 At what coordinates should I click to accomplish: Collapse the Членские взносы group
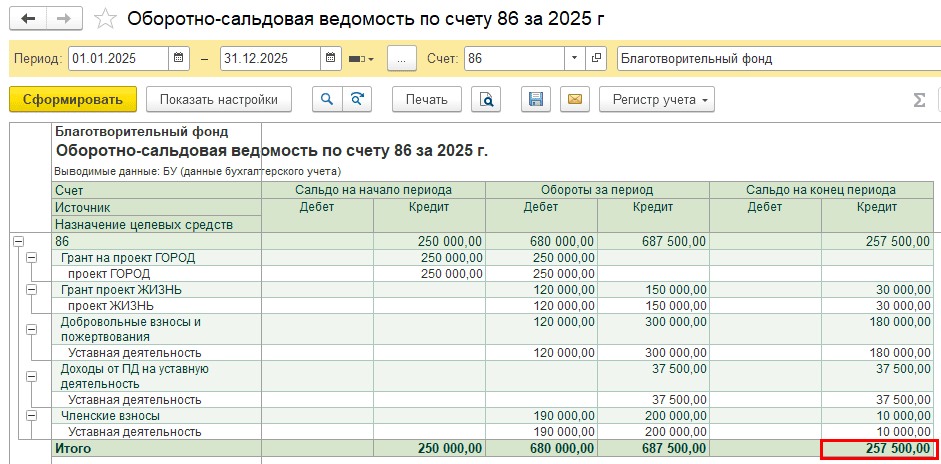click(x=31, y=415)
